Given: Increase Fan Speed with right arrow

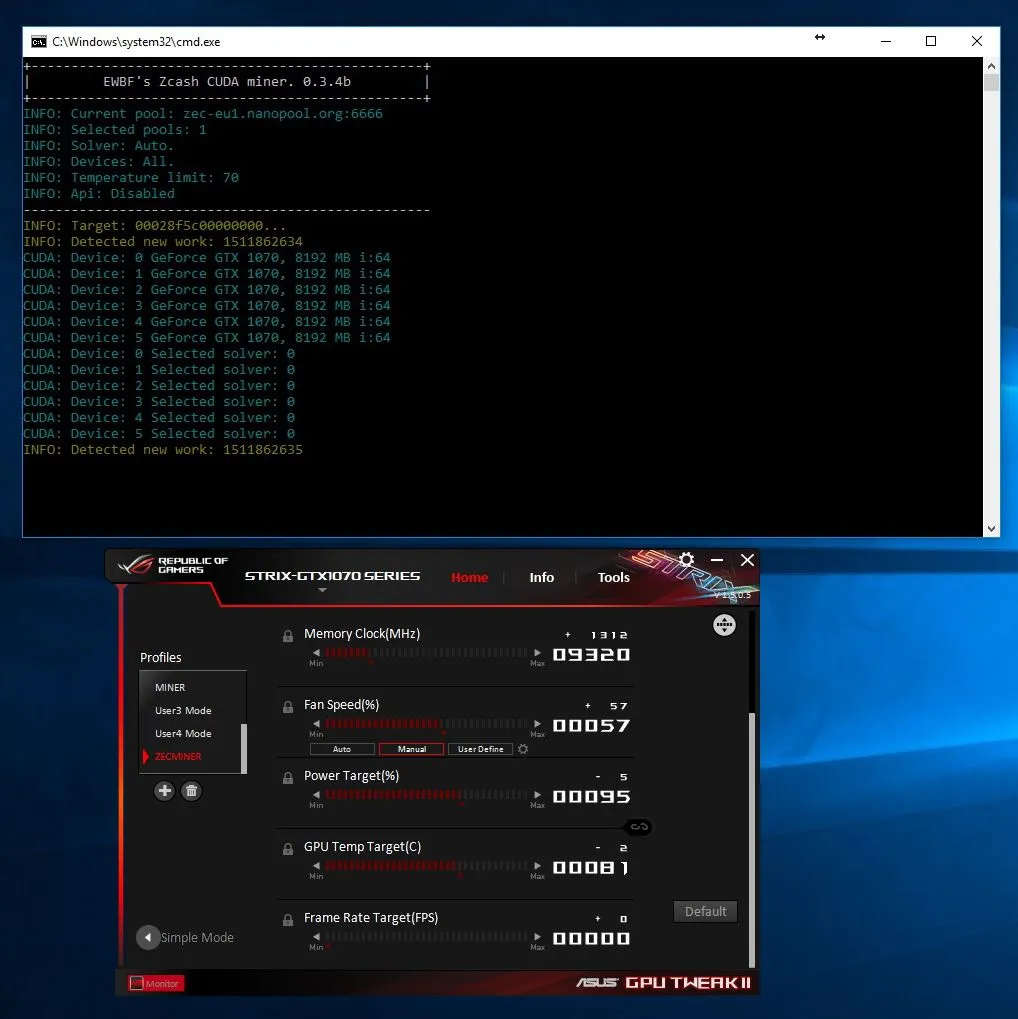Looking at the screenshot, I should (537, 723).
